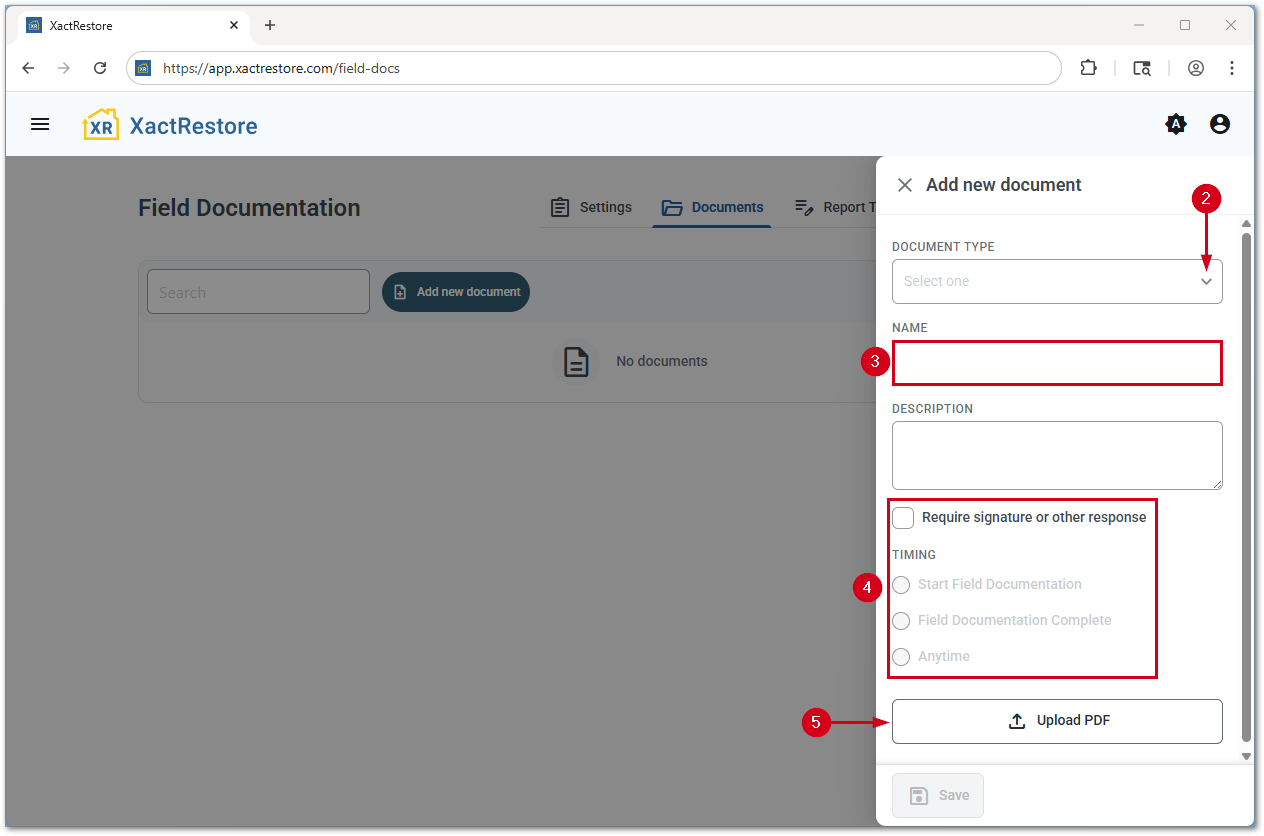
Task: Expand the Document Type dropdown
Action: coord(1056,282)
